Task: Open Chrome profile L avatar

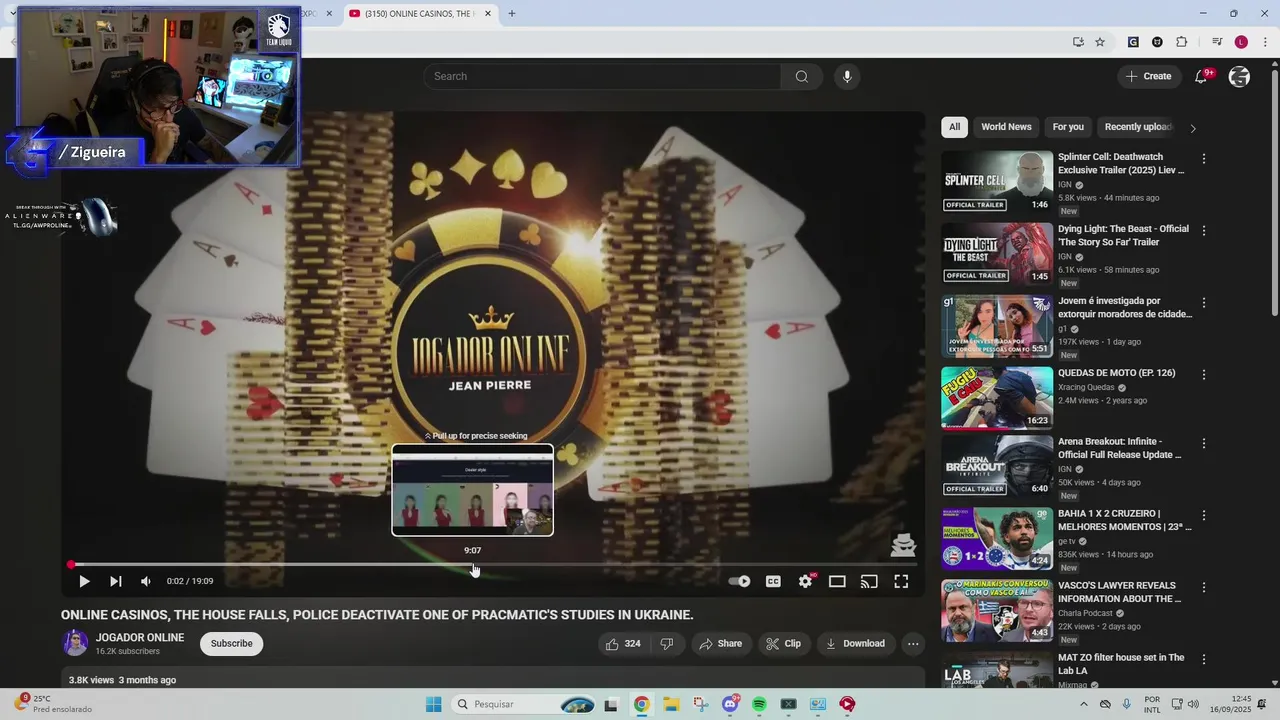Action: click(1241, 42)
